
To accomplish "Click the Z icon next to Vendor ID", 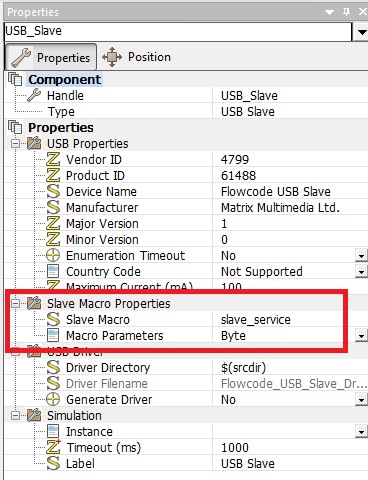I will pyautogui.click(x=53, y=159).
